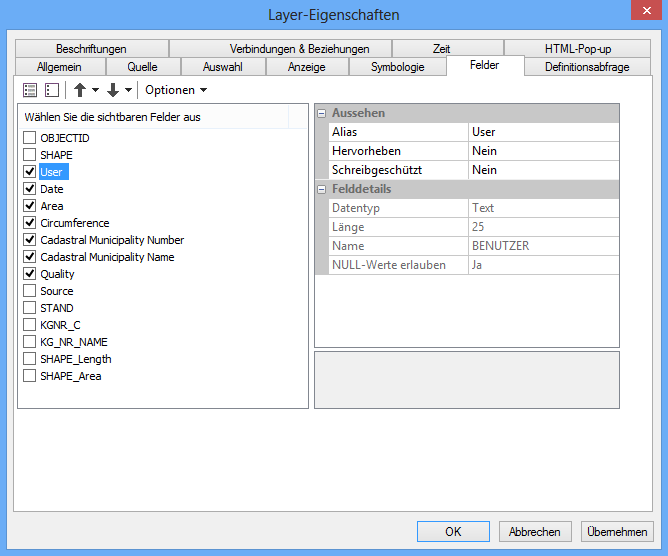Open the Definitionsabfrage tab
The height and width of the screenshot is (556, 668).
click(x=586, y=67)
